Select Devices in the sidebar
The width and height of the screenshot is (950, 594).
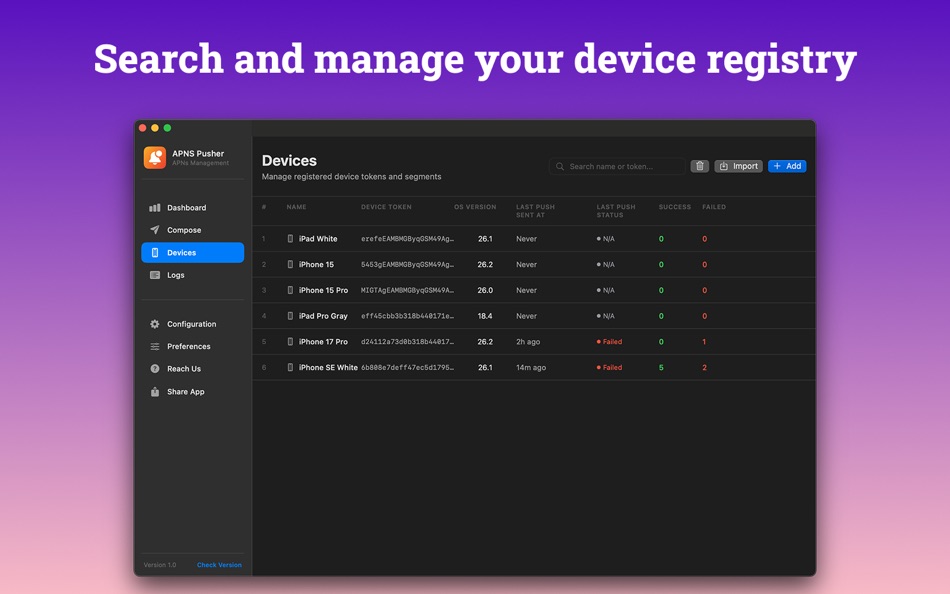[193, 253]
